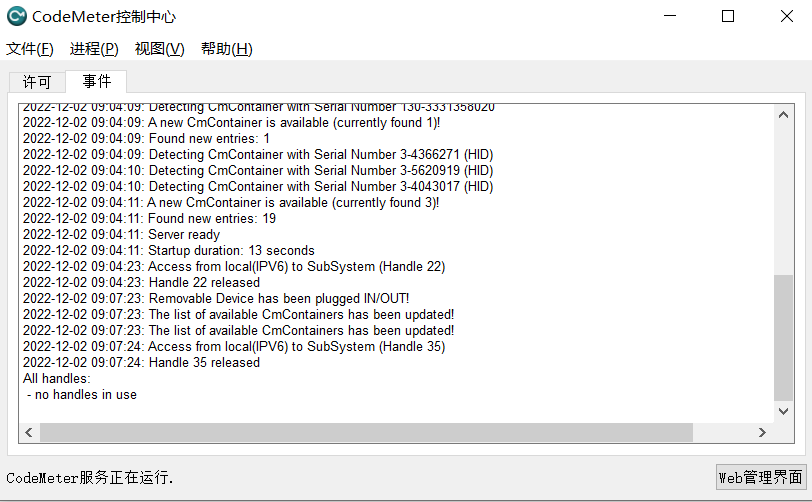812x502 pixels.
Task: Open the 文件(F) menu
Action: 30,49
